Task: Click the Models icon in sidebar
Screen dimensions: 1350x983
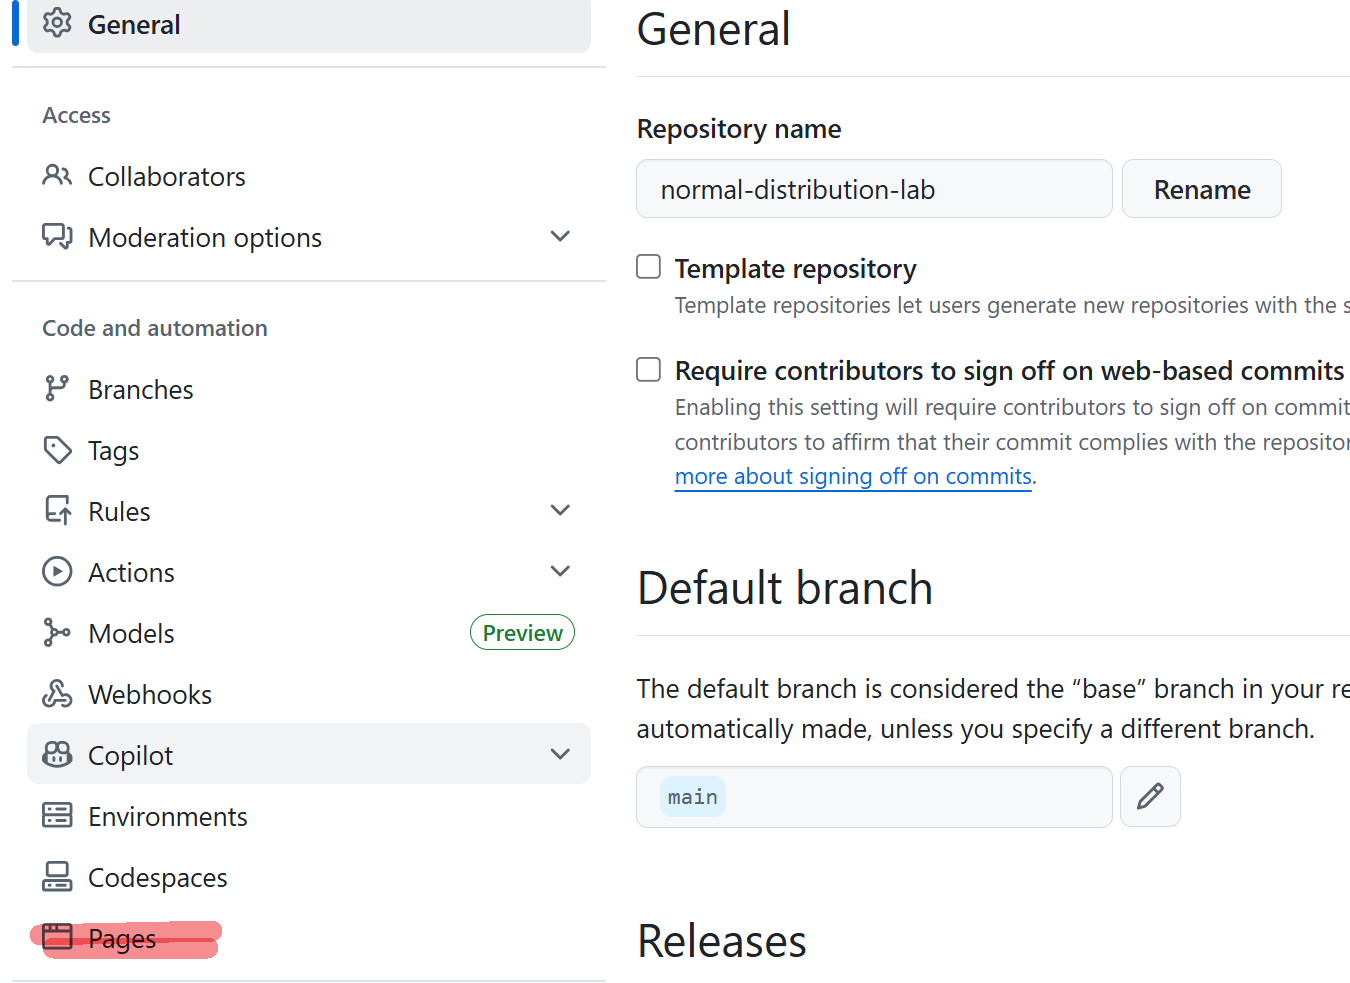Action: tap(57, 633)
